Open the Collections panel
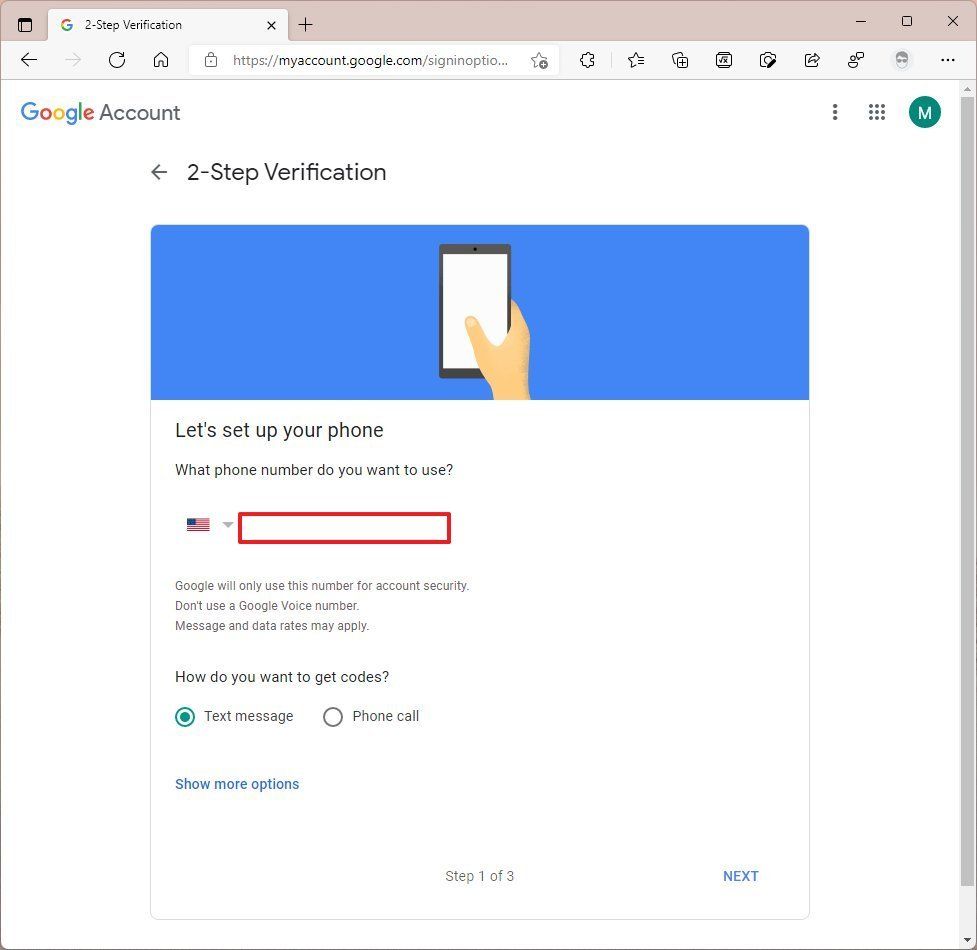The height and width of the screenshot is (950, 977). coord(680,60)
